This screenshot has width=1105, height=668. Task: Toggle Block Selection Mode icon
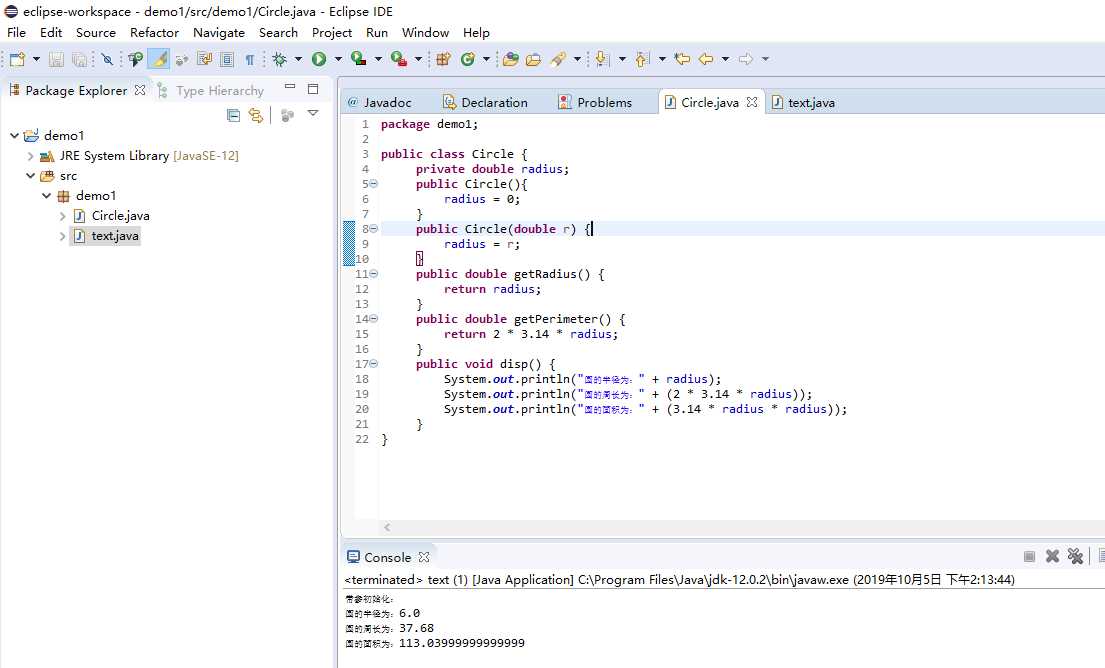[227, 59]
